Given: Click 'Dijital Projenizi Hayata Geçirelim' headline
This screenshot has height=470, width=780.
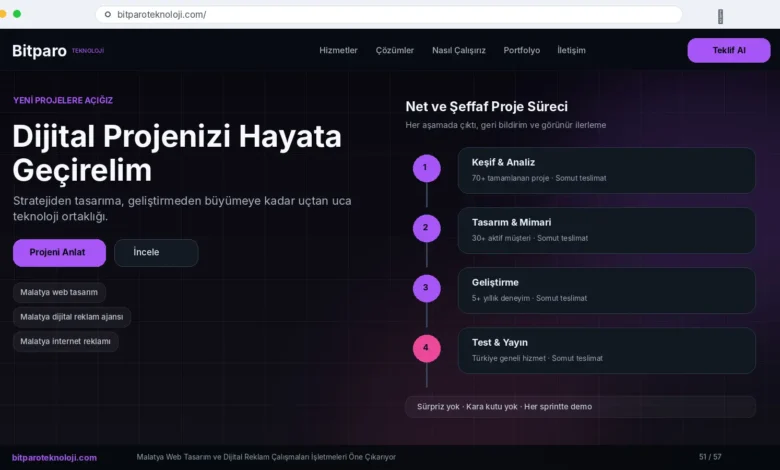Looking at the screenshot, I should point(177,153).
